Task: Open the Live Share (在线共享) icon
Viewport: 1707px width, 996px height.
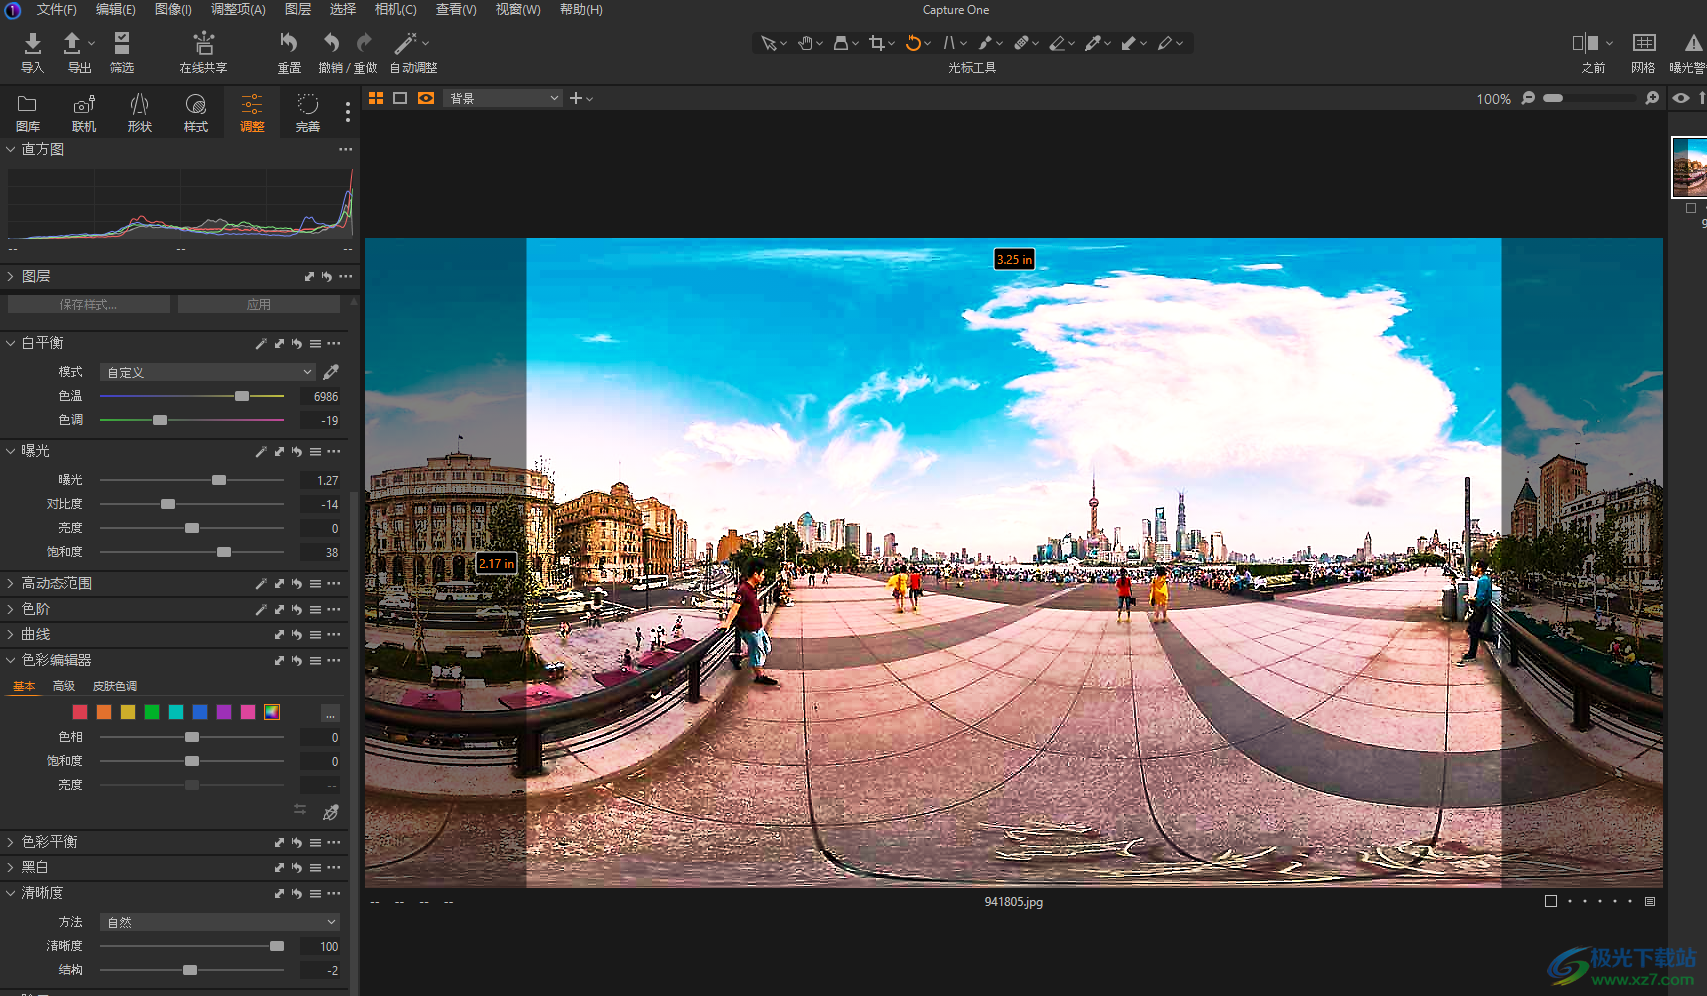Action: point(203,43)
